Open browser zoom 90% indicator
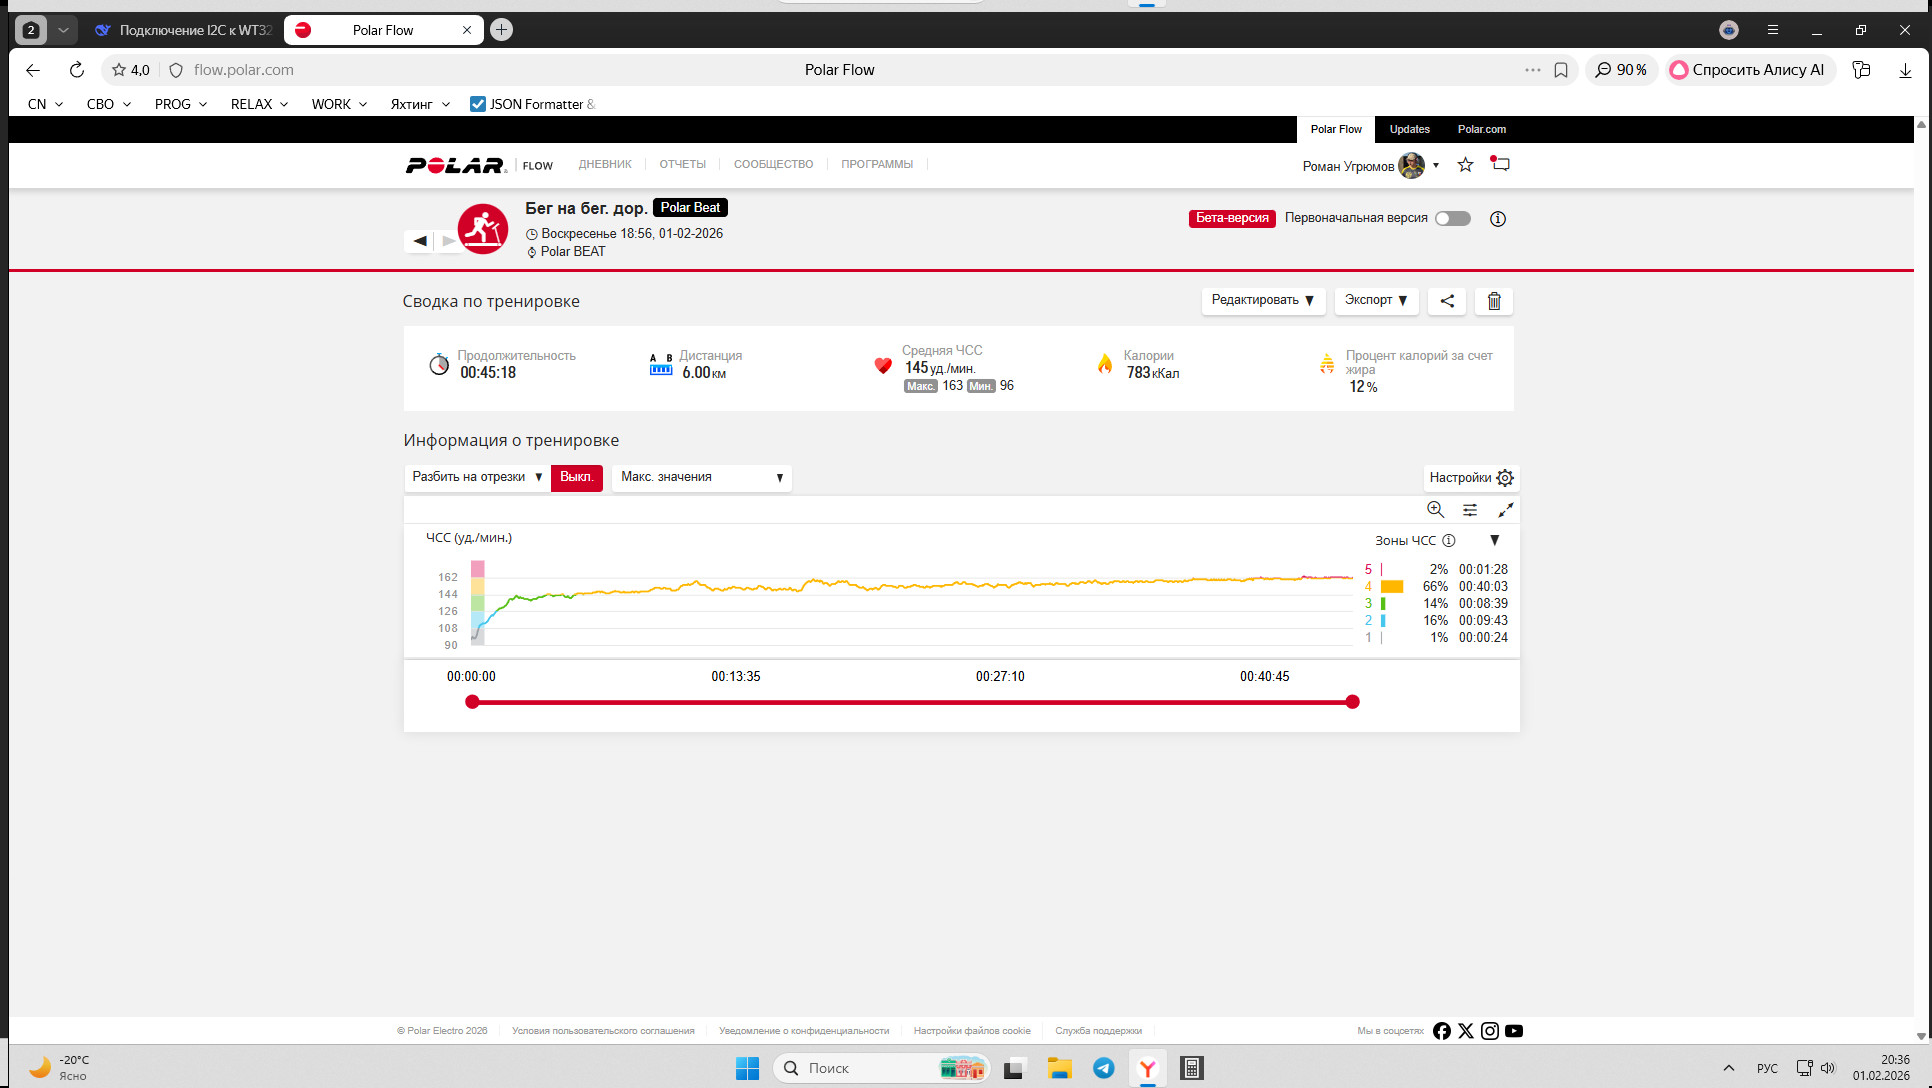Image resolution: width=1932 pixels, height=1088 pixels. coord(1621,70)
